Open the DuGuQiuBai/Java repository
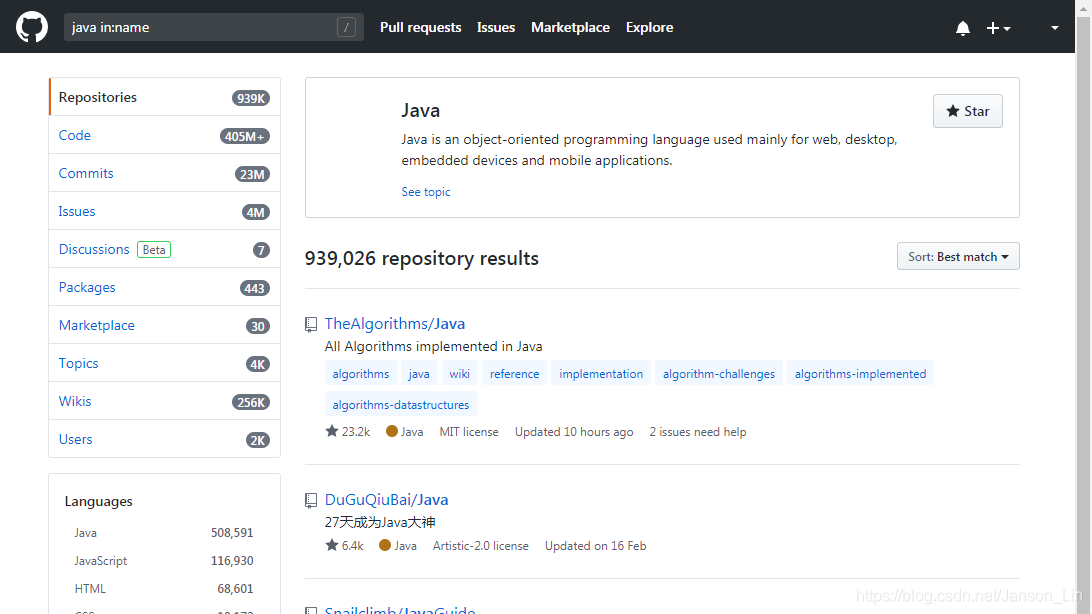The width and height of the screenshot is (1092, 614). pos(386,500)
